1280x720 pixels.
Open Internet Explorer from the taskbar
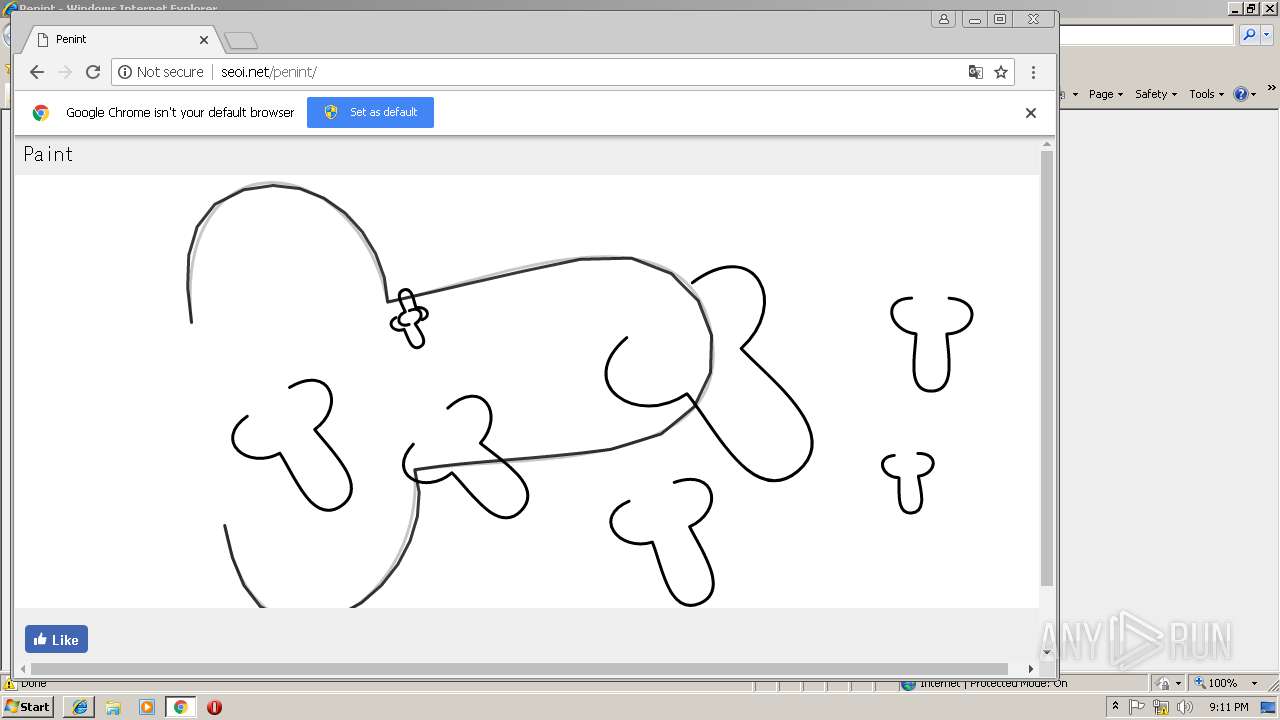pos(79,707)
